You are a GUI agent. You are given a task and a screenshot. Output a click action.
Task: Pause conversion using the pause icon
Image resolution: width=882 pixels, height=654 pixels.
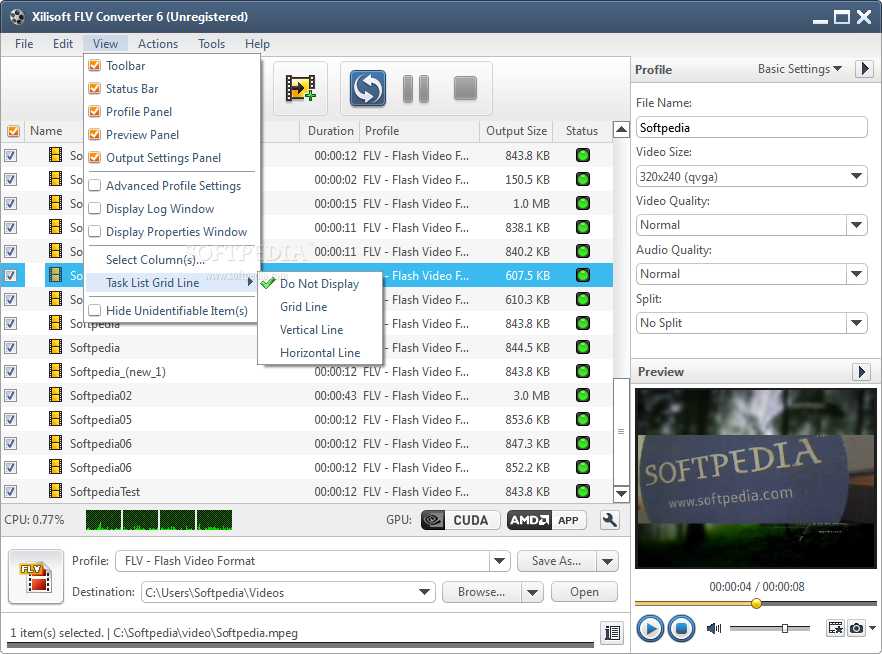416,89
